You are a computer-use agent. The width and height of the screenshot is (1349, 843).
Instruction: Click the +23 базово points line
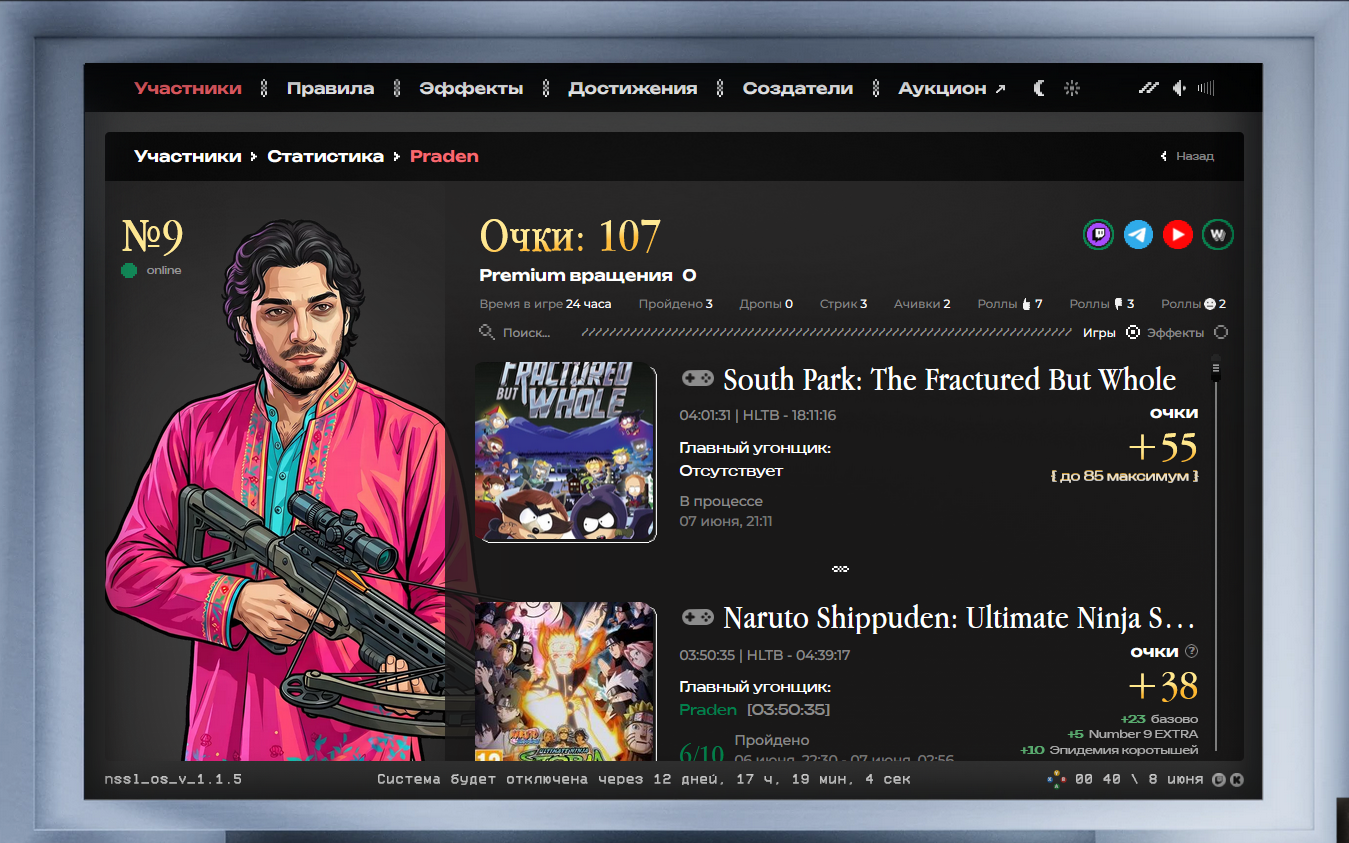1158,719
